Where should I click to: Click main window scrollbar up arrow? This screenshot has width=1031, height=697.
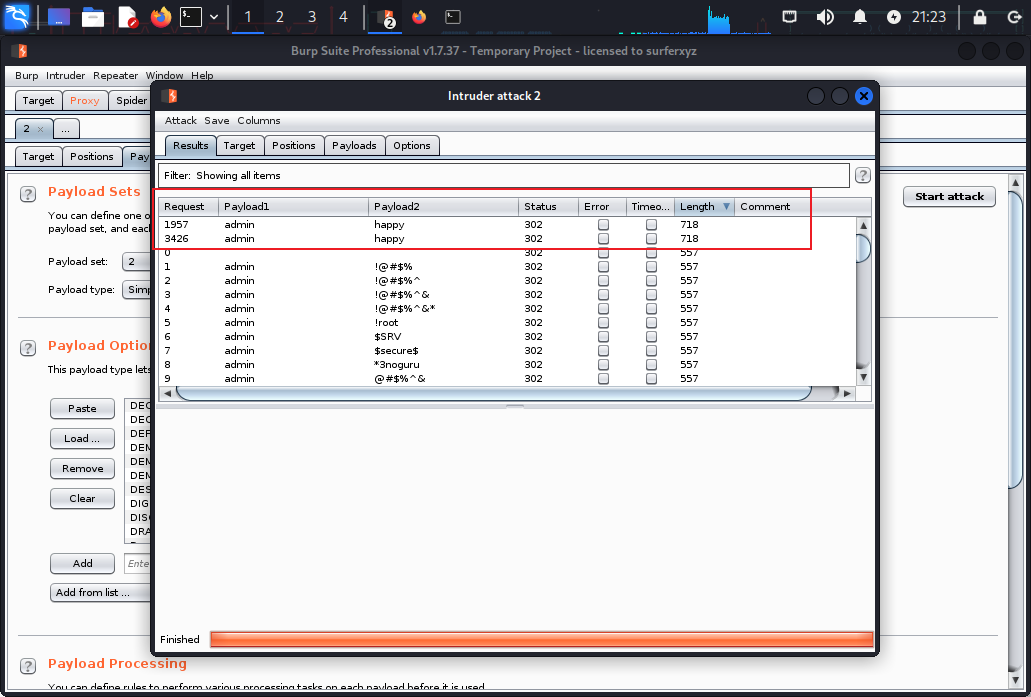tap(1015, 183)
